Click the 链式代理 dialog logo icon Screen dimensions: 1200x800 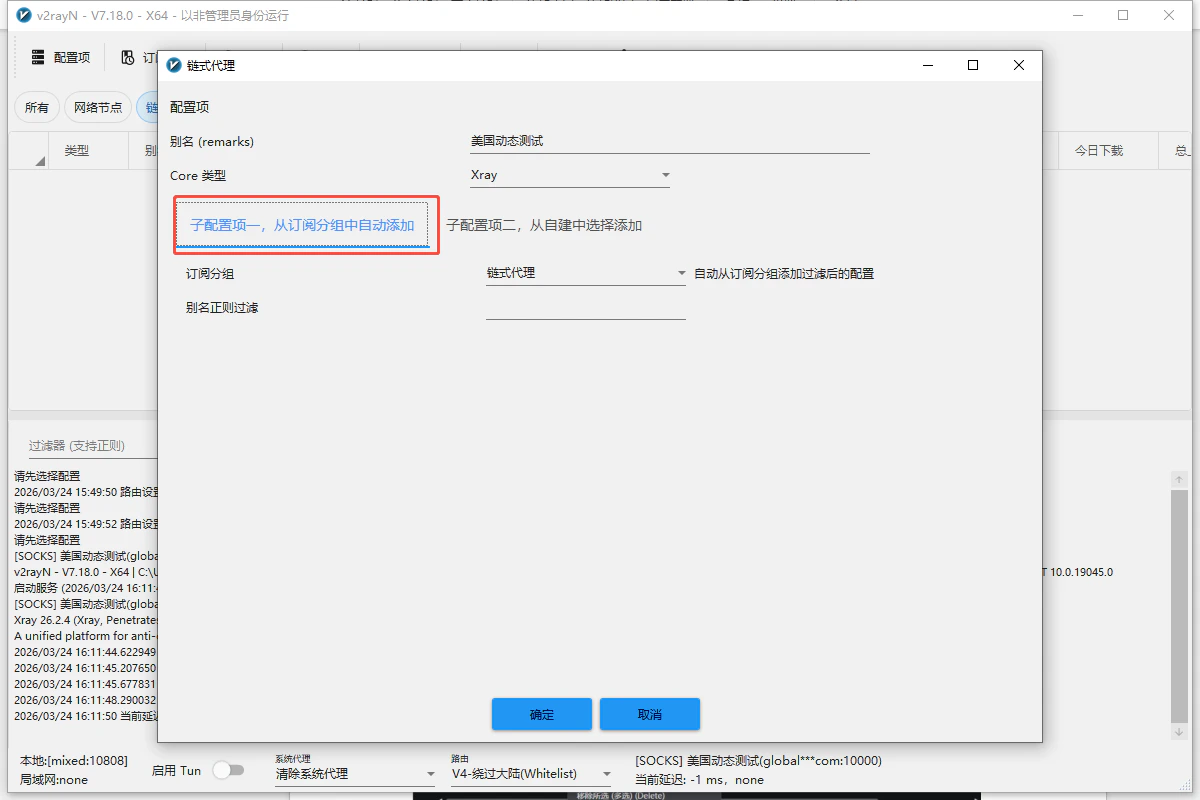(x=175, y=65)
